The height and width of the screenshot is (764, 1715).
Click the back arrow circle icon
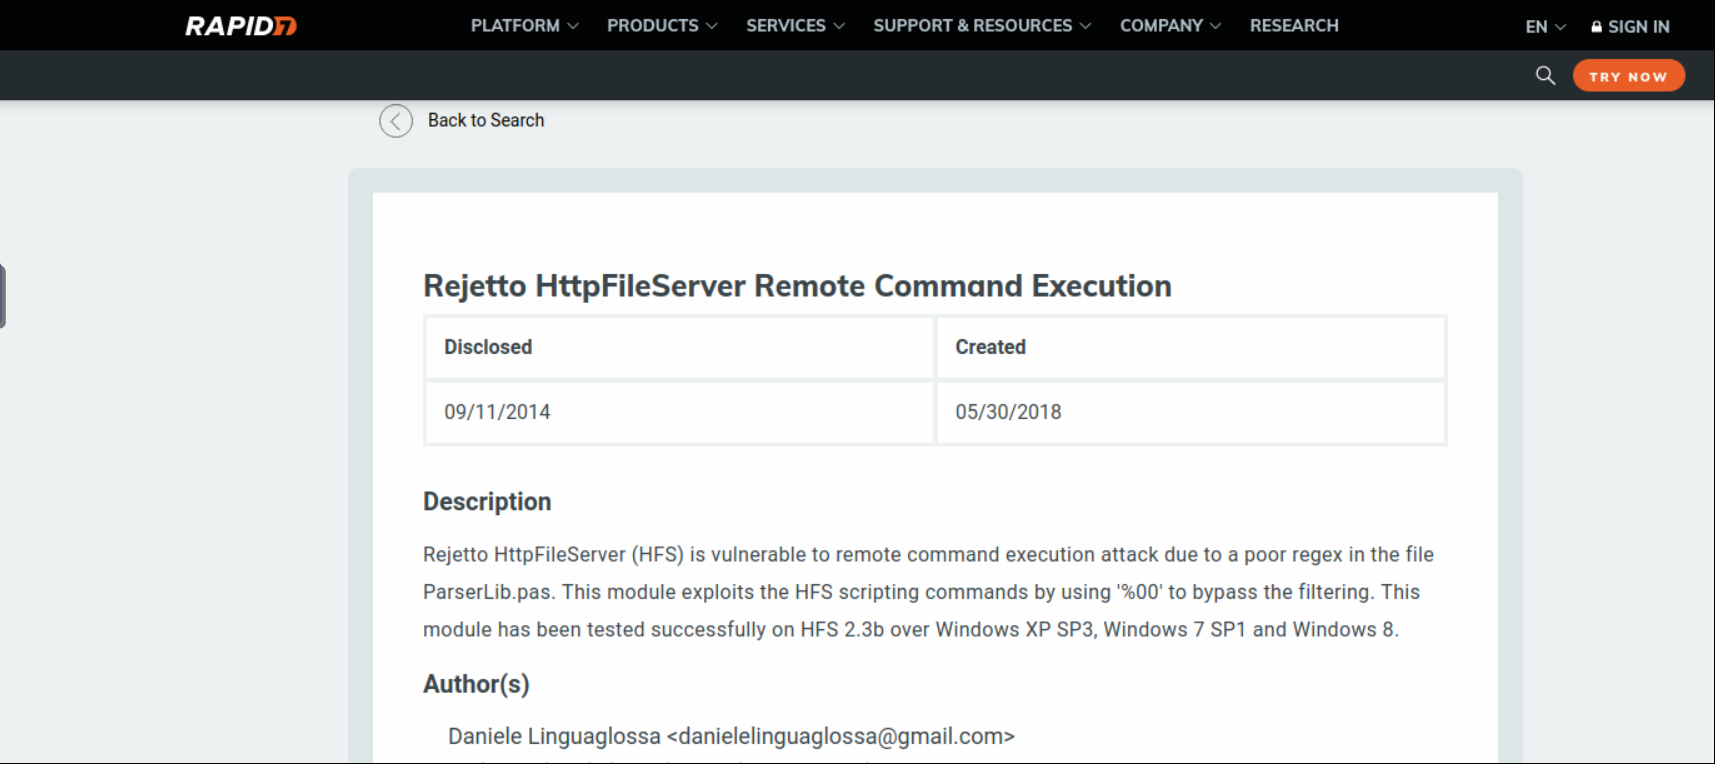[x=396, y=121]
